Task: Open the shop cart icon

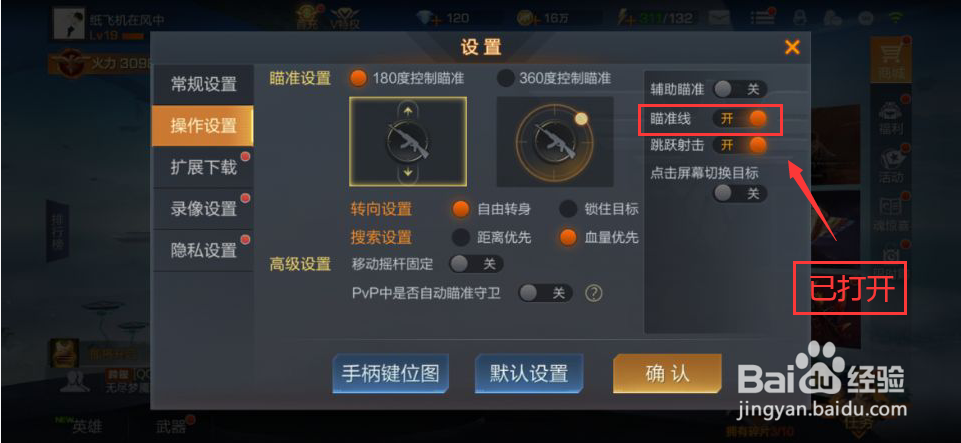Action: 891,57
